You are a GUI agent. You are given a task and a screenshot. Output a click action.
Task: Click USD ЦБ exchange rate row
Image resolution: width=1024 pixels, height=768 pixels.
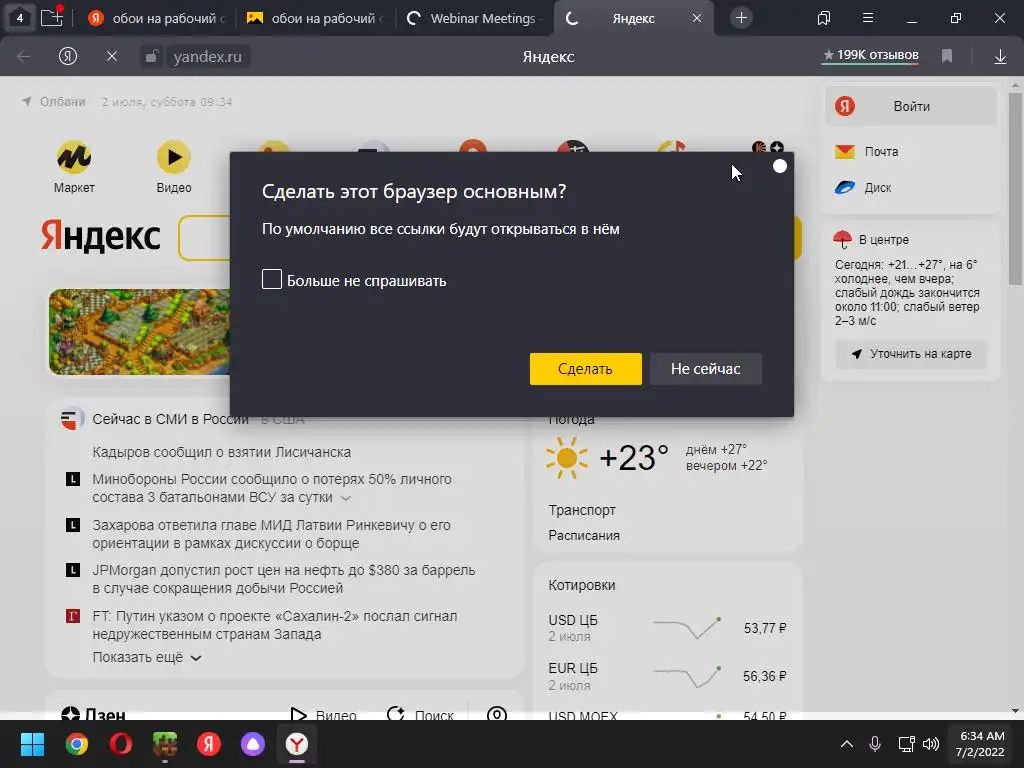pos(667,628)
